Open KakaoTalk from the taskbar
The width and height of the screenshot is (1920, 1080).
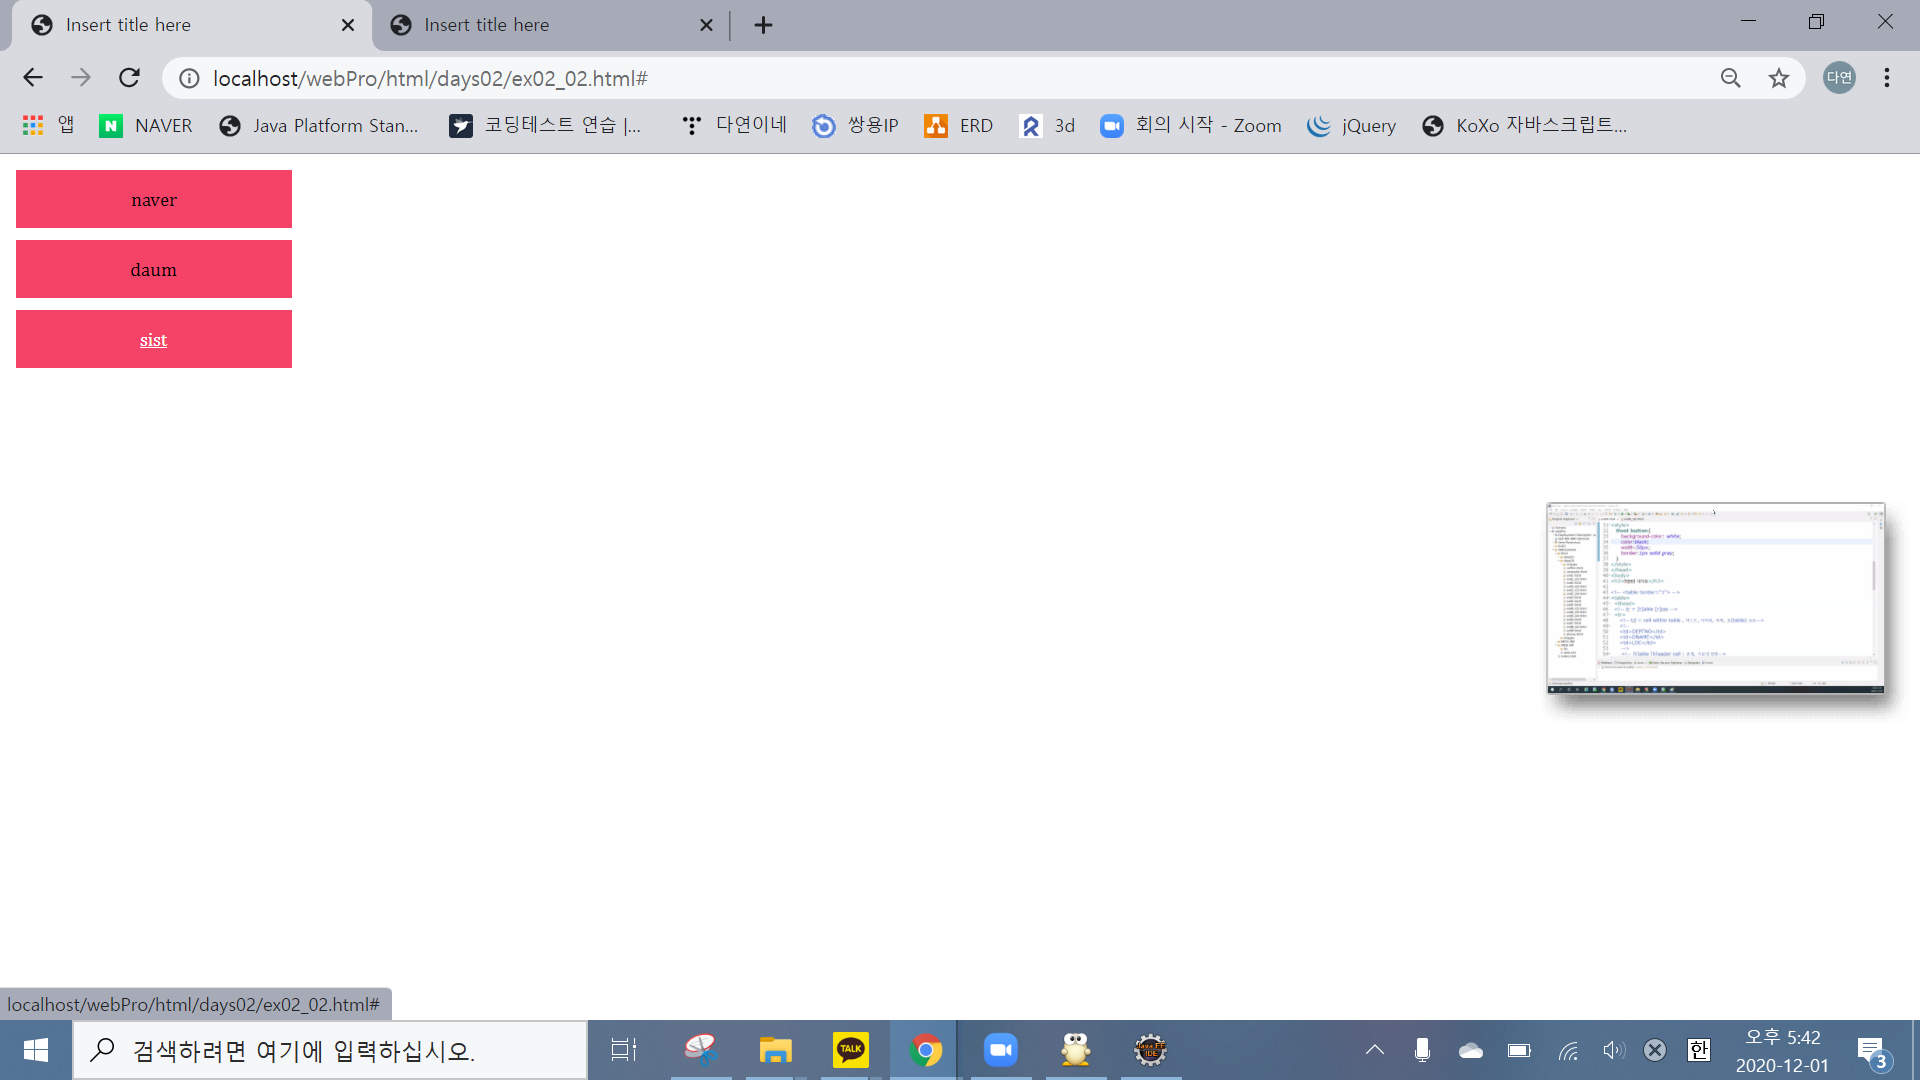851,1050
